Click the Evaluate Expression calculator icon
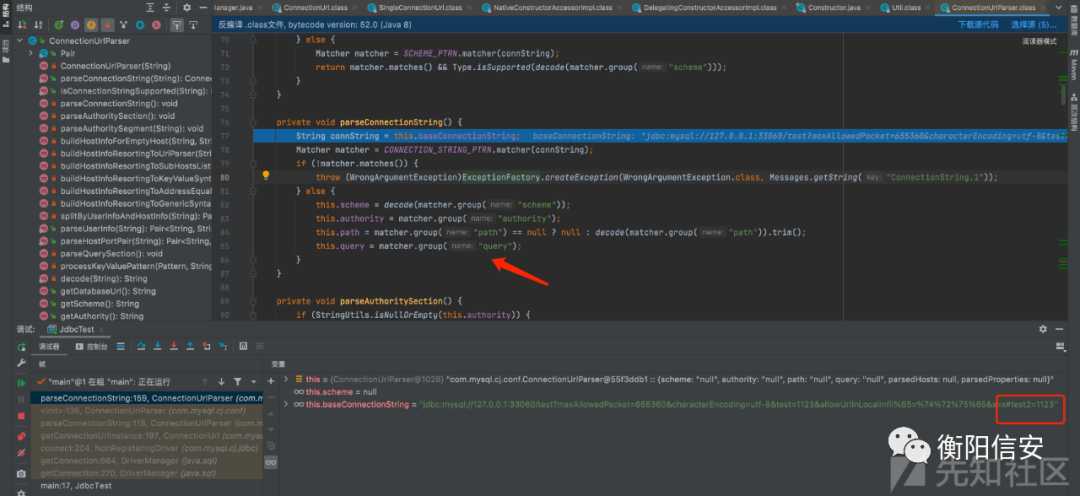Viewport: 1080px width, 496px height. click(244, 346)
